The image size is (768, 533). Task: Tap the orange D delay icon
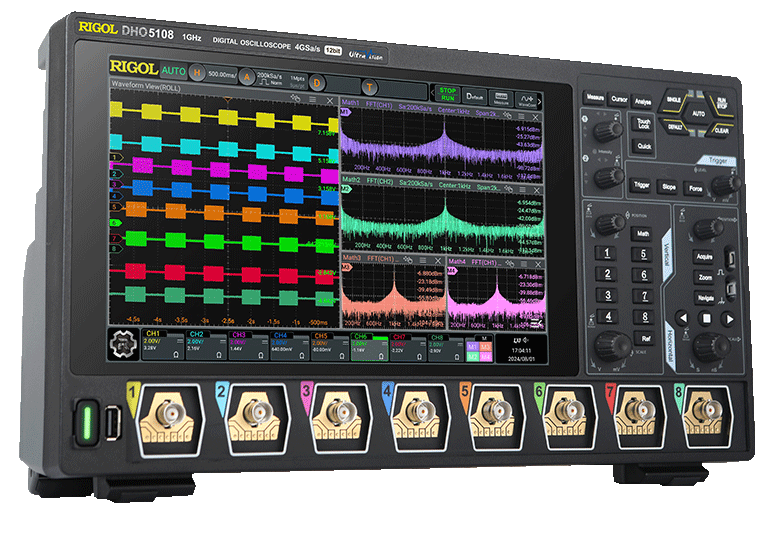click(317, 83)
